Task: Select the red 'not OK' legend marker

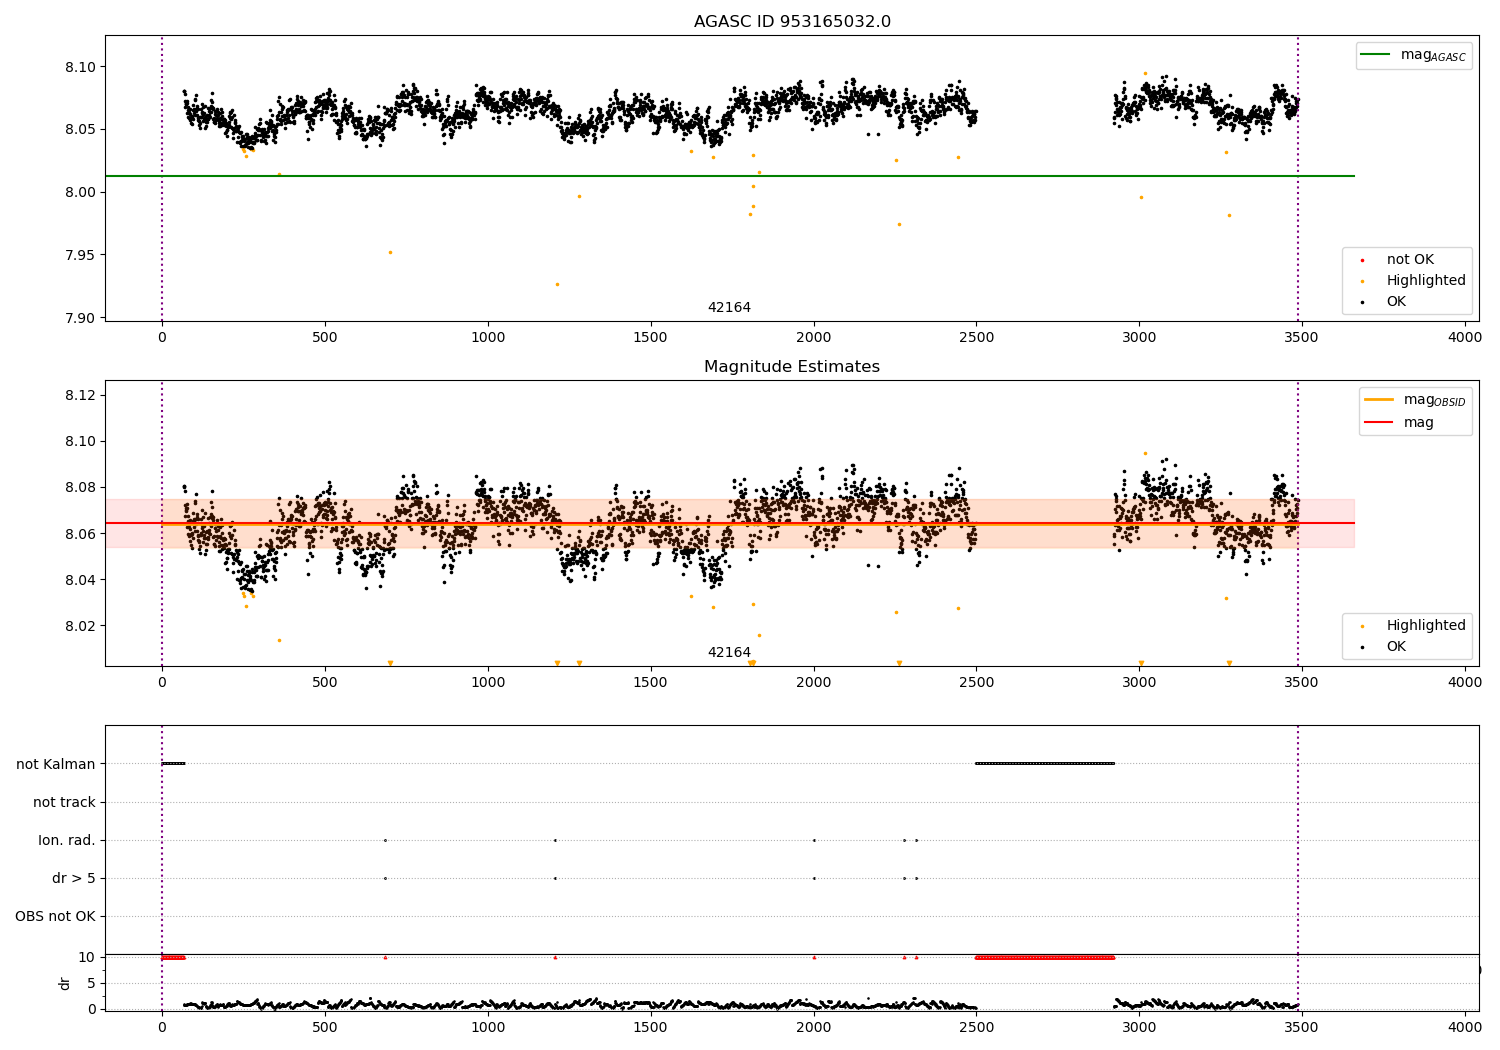Action: click(1362, 260)
